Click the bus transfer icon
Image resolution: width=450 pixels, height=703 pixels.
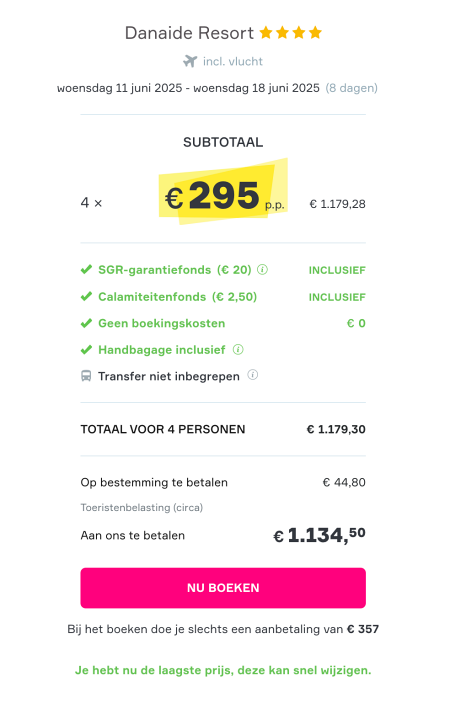(86, 376)
